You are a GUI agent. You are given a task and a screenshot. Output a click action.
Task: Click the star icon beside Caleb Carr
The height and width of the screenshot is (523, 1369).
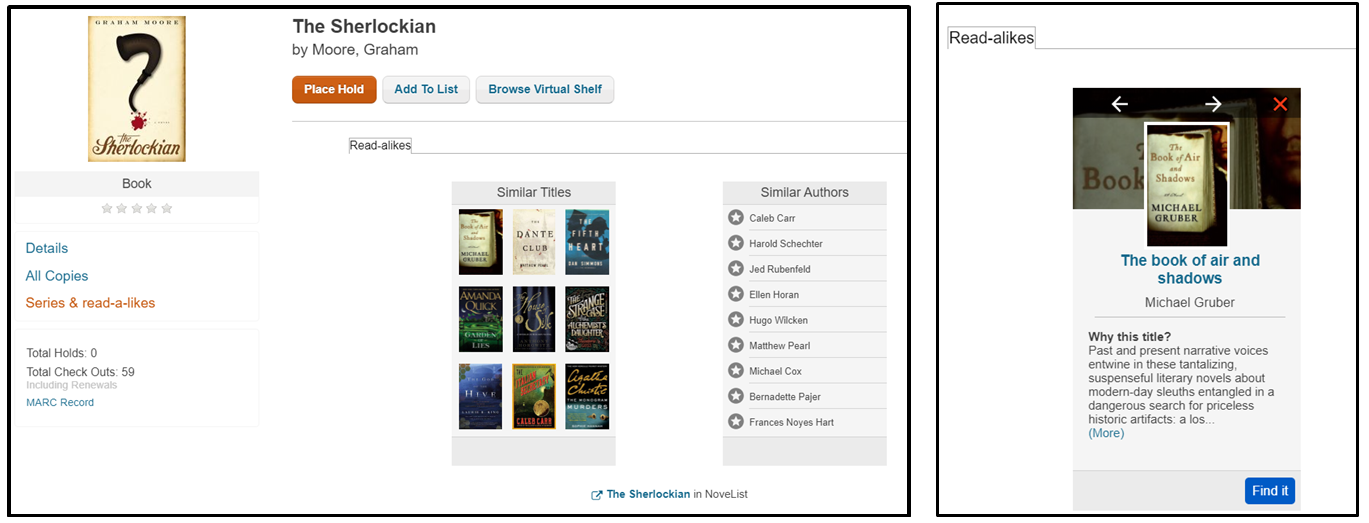pyautogui.click(x=736, y=218)
